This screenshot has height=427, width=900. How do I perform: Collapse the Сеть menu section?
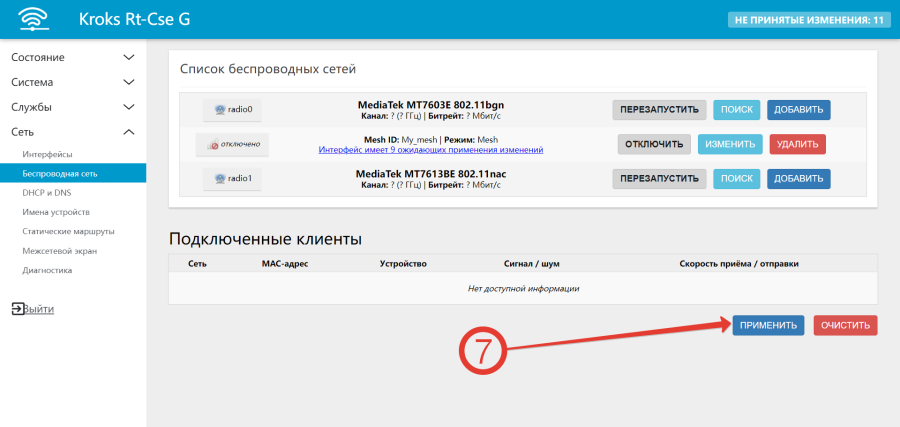(72, 132)
